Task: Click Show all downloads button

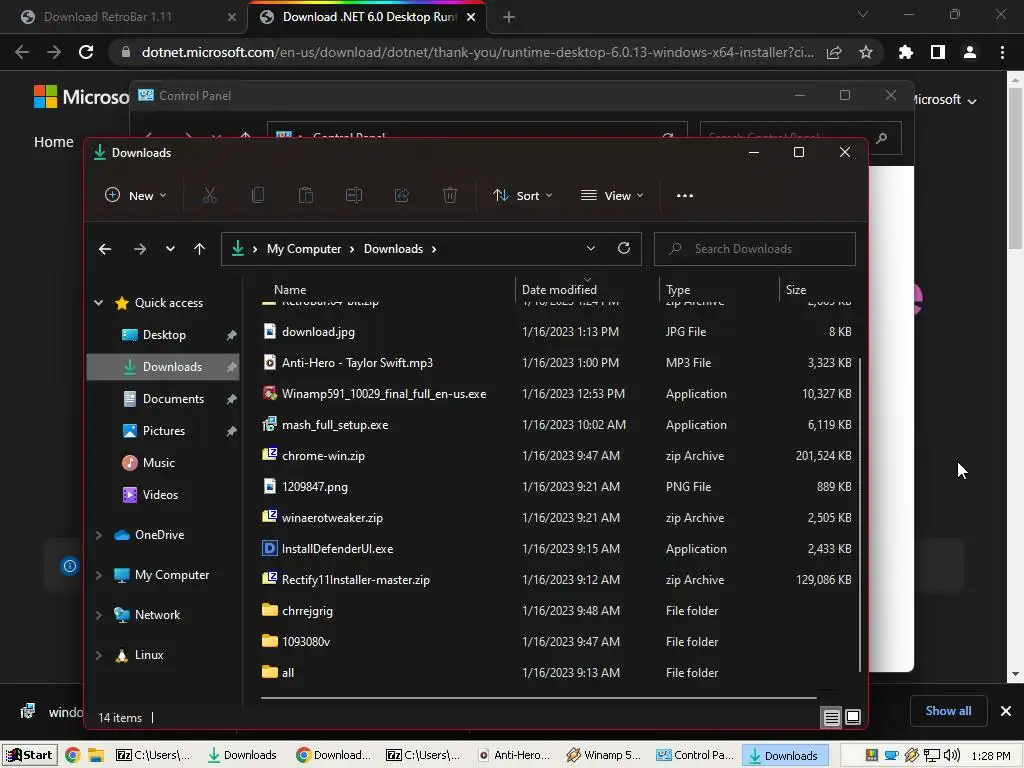Action: point(948,711)
